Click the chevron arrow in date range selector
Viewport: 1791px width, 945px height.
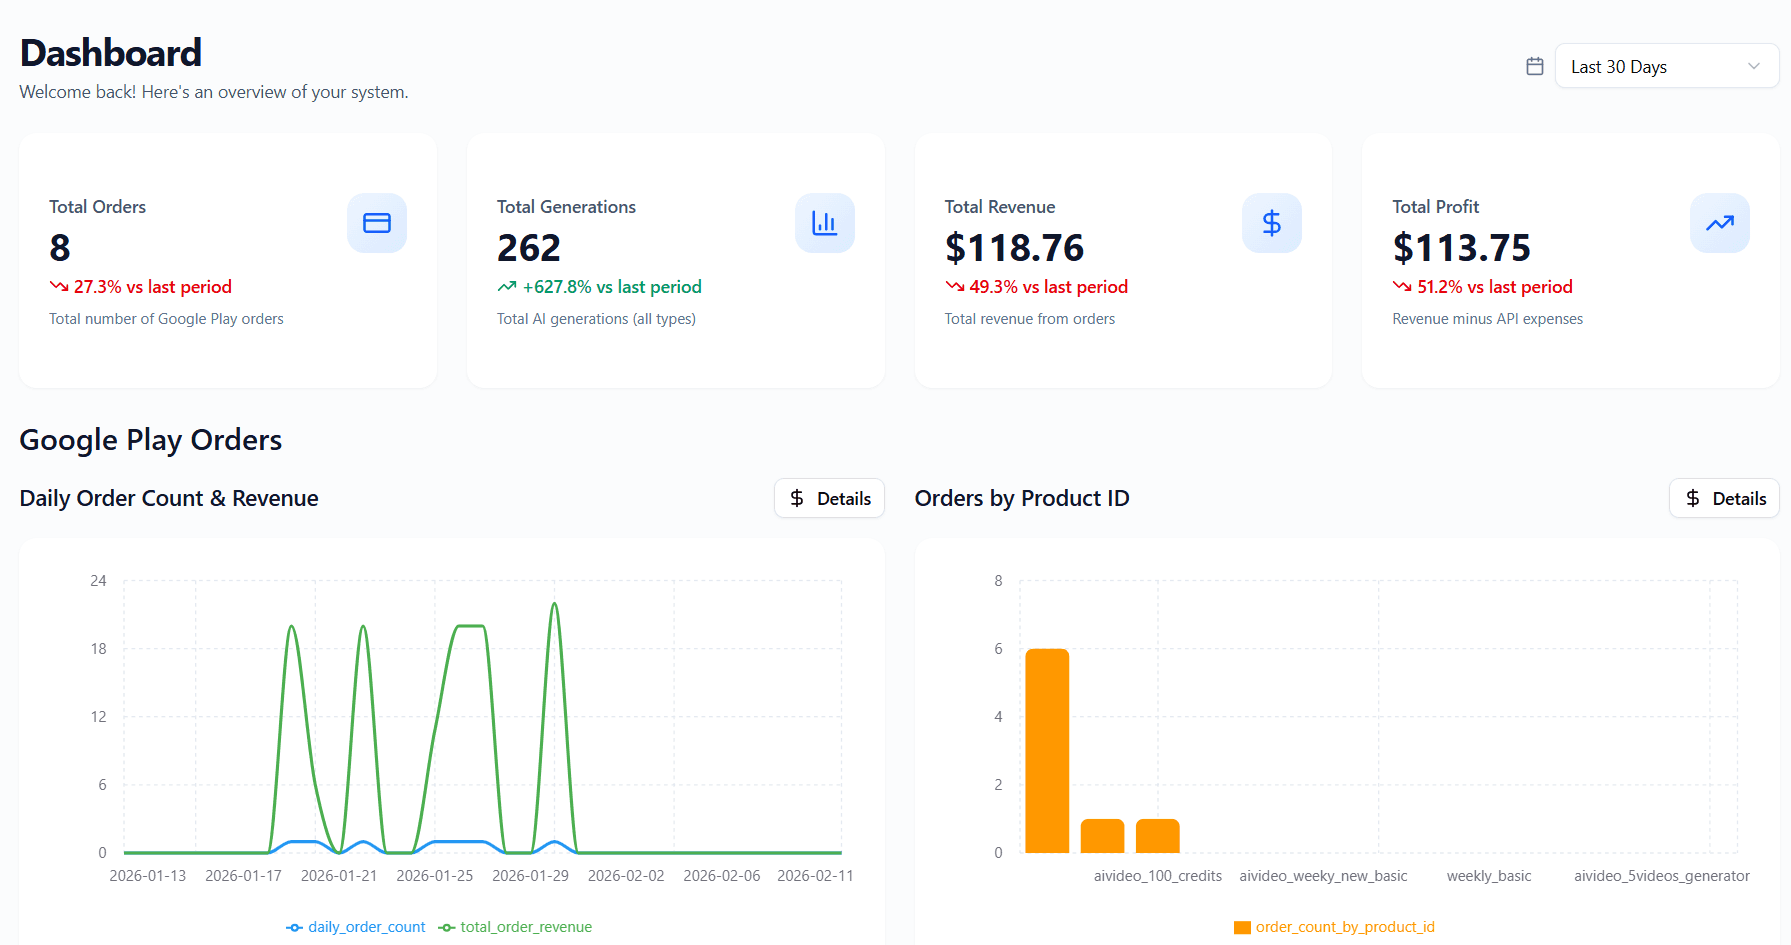[1753, 66]
